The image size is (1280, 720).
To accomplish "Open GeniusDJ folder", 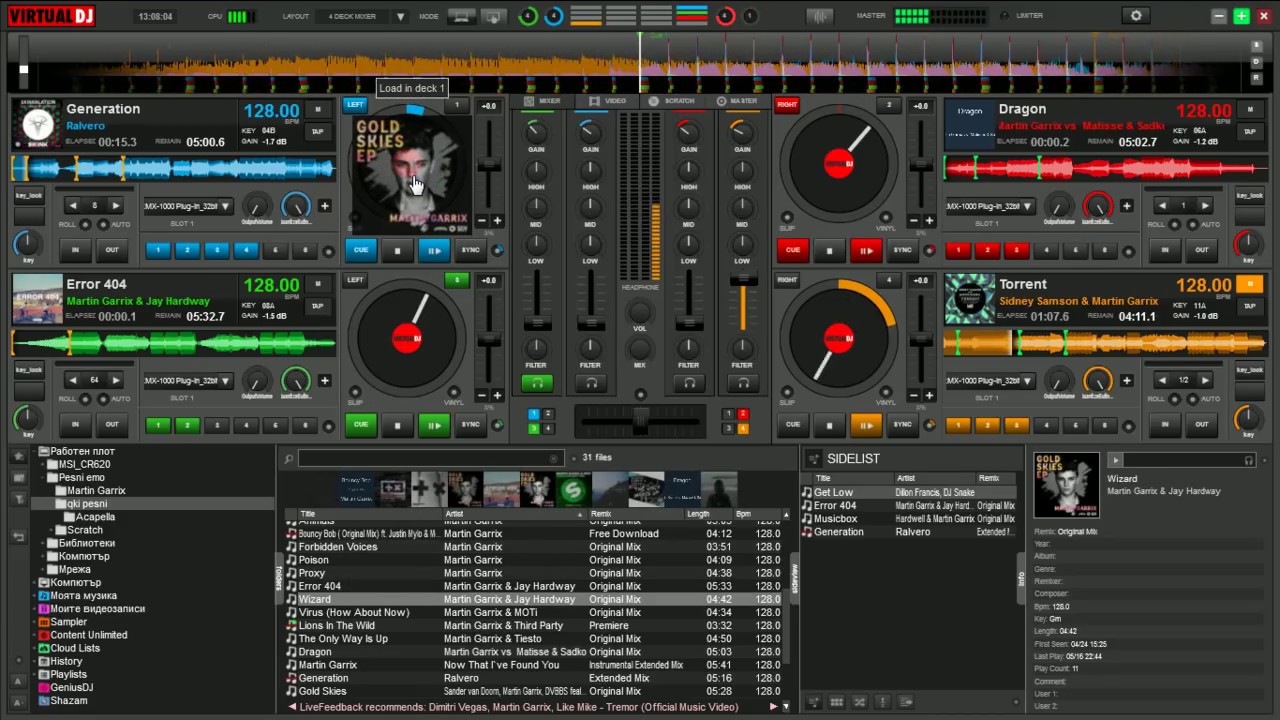I will pos(71,687).
